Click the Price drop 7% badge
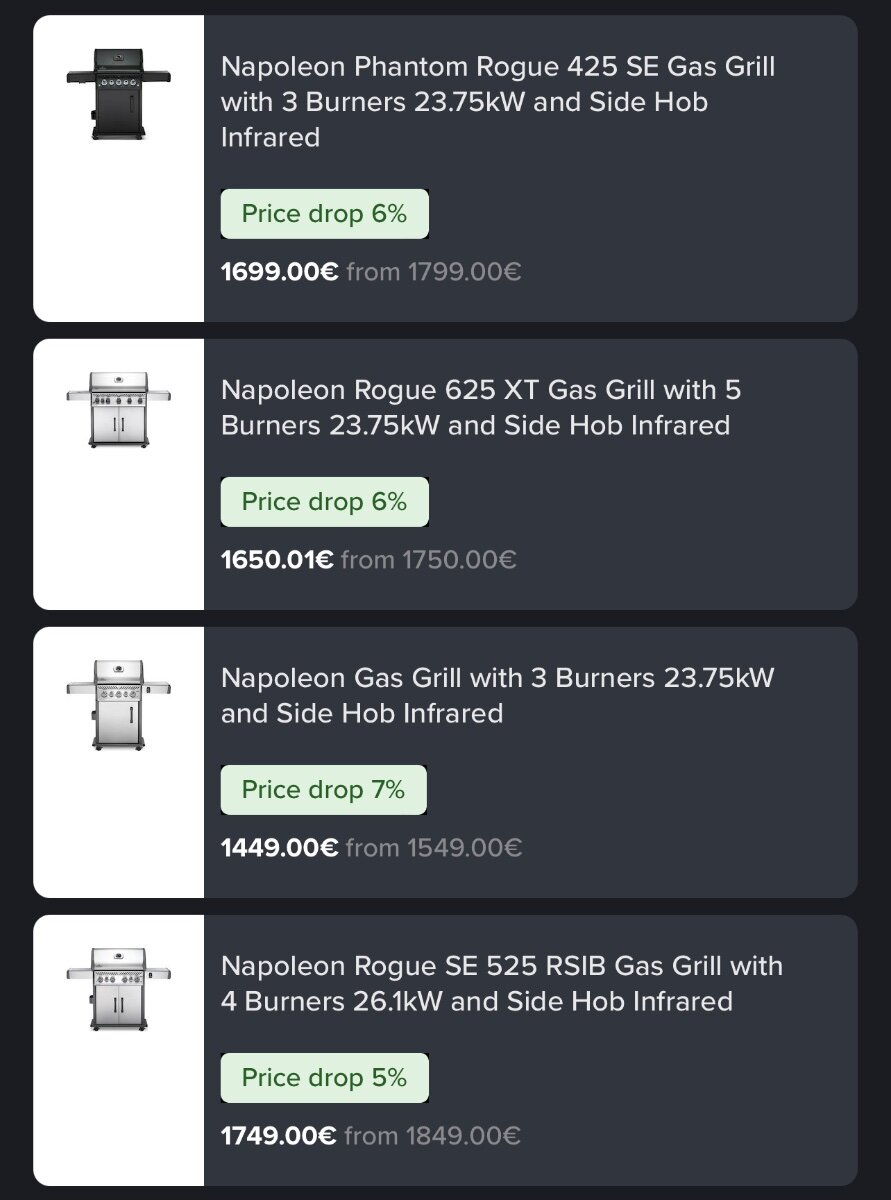 pyautogui.click(x=324, y=790)
